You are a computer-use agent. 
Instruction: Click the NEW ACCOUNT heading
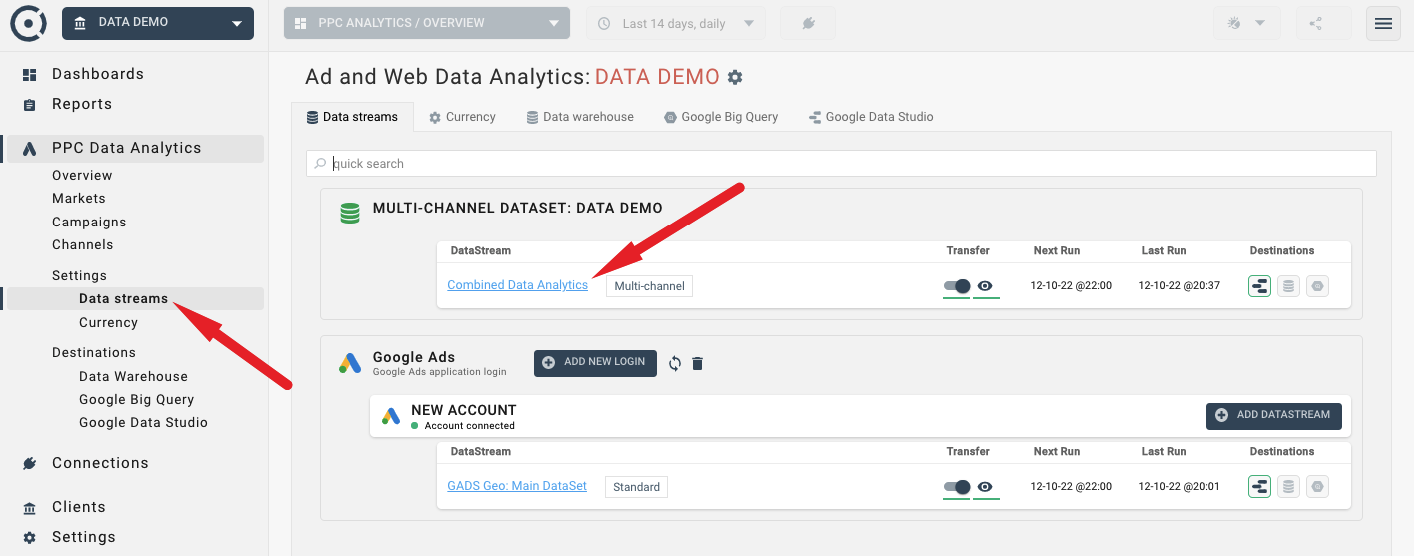coord(464,410)
